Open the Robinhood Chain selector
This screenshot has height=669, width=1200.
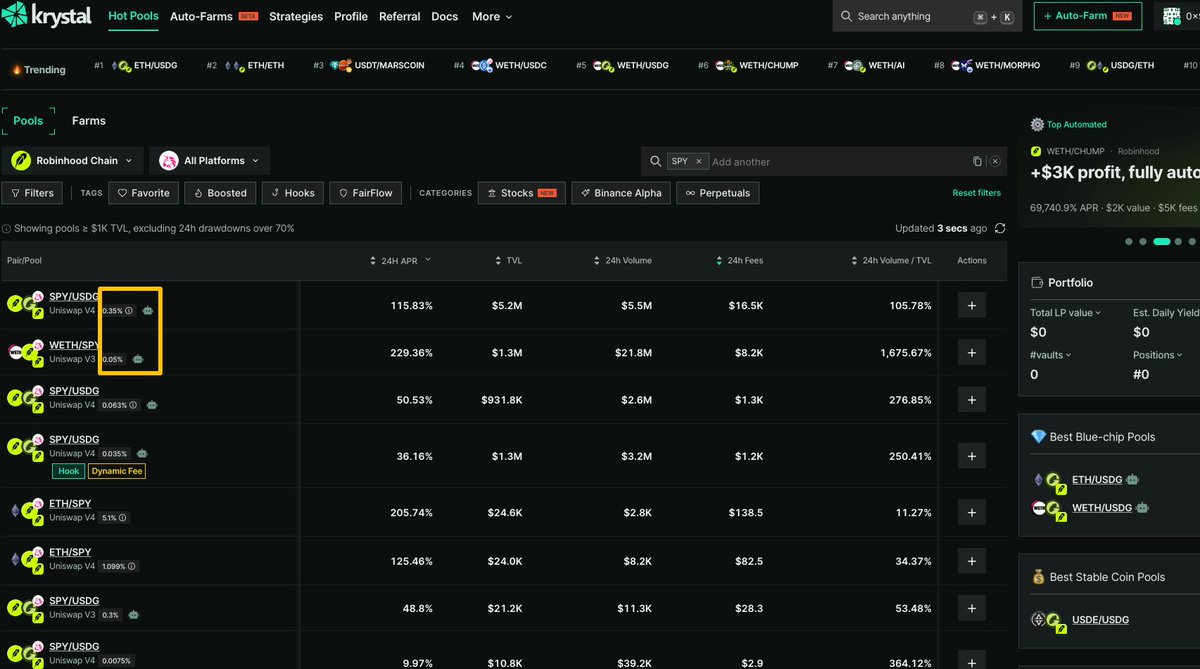click(x=72, y=161)
